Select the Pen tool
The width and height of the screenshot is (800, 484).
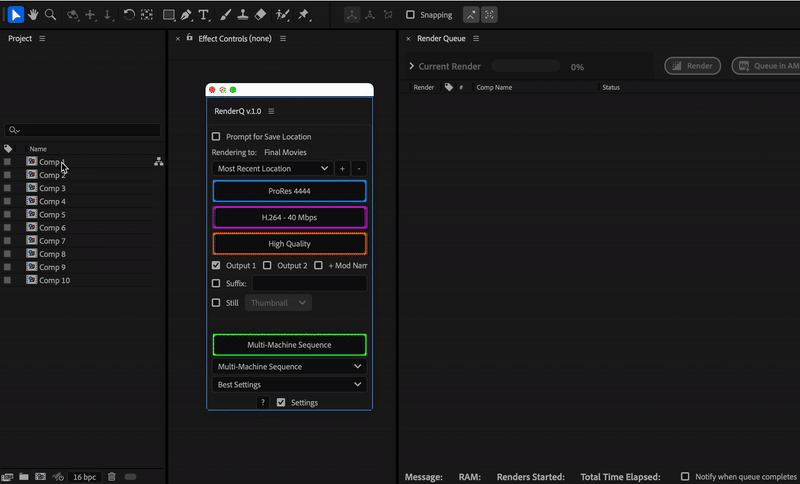186,15
